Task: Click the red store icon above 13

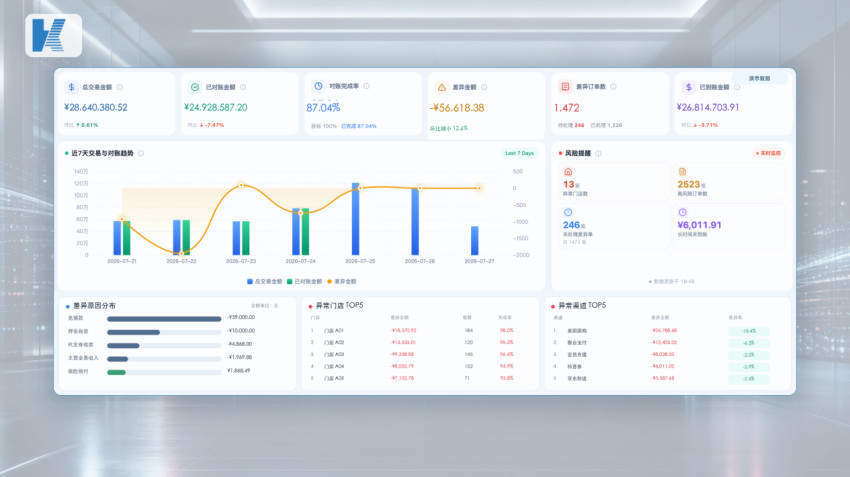Action: coord(568,172)
